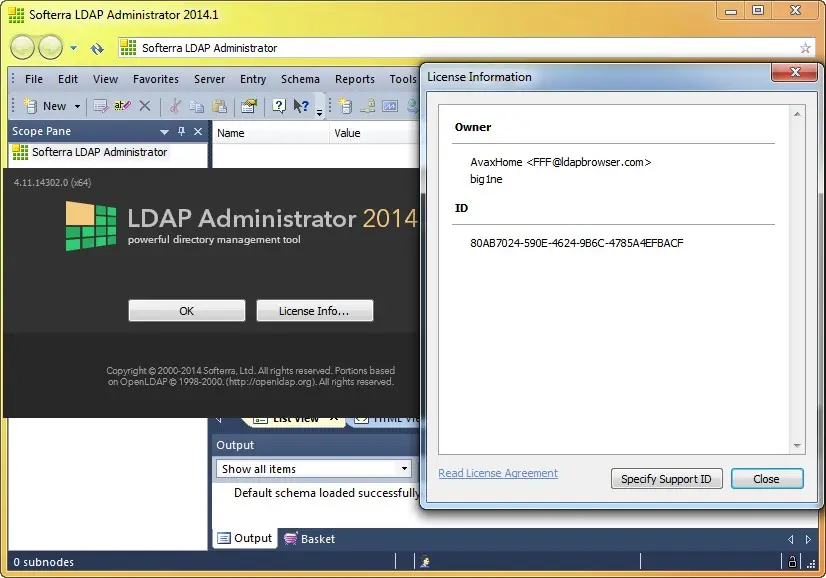The image size is (826, 578).
Task: Click the Help question mark icon
Action: (x=279, y=106)
